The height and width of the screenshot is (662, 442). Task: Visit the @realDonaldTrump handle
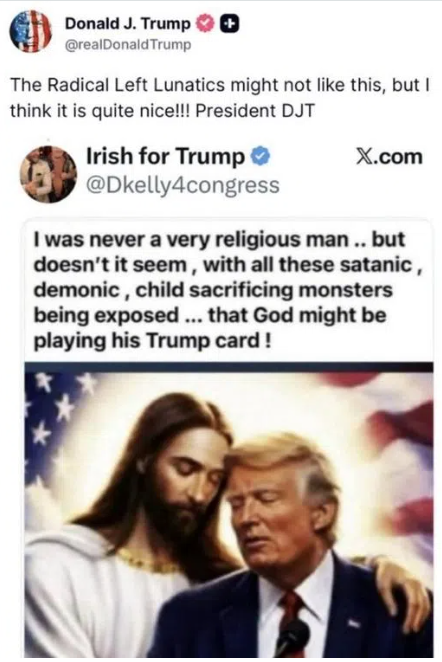(127, 45)
